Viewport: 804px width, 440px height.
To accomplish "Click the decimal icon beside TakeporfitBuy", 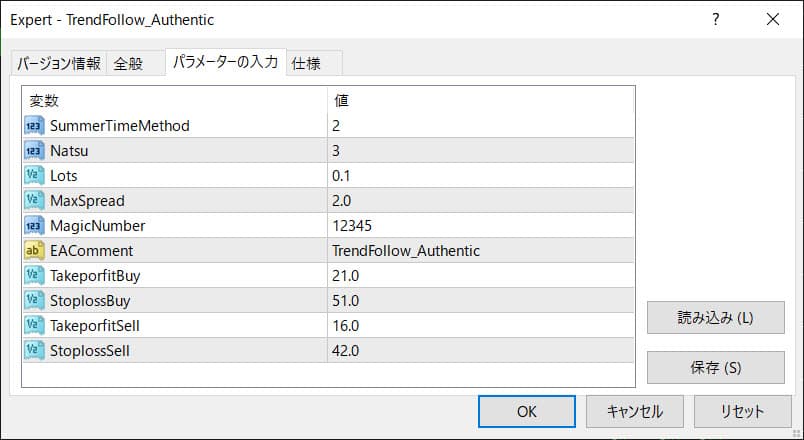I will [x=34, y=275].
